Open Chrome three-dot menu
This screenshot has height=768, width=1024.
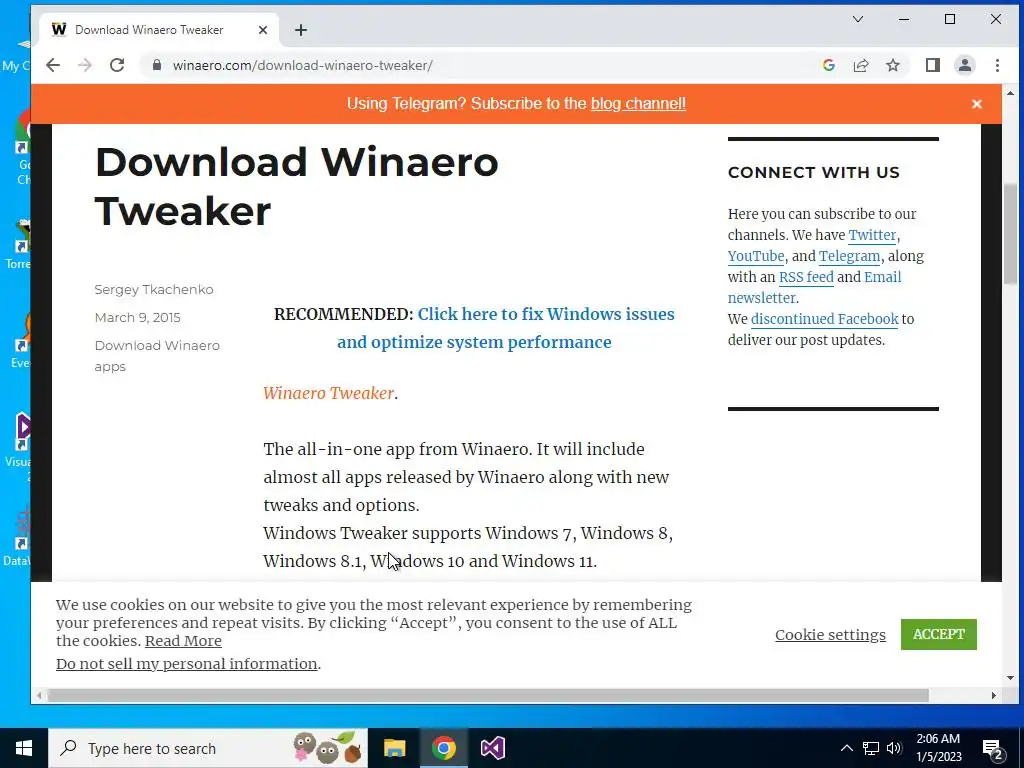point(997,65)
